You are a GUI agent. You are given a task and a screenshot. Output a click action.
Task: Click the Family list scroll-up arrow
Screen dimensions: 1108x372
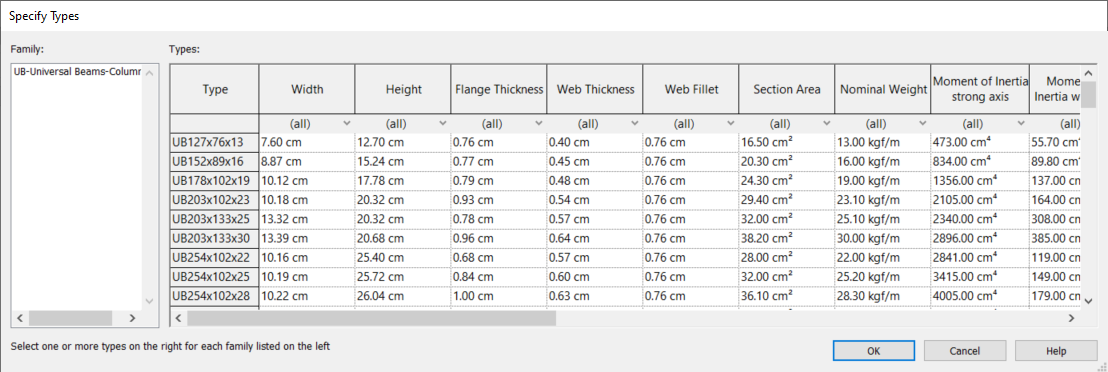[149, 72]
